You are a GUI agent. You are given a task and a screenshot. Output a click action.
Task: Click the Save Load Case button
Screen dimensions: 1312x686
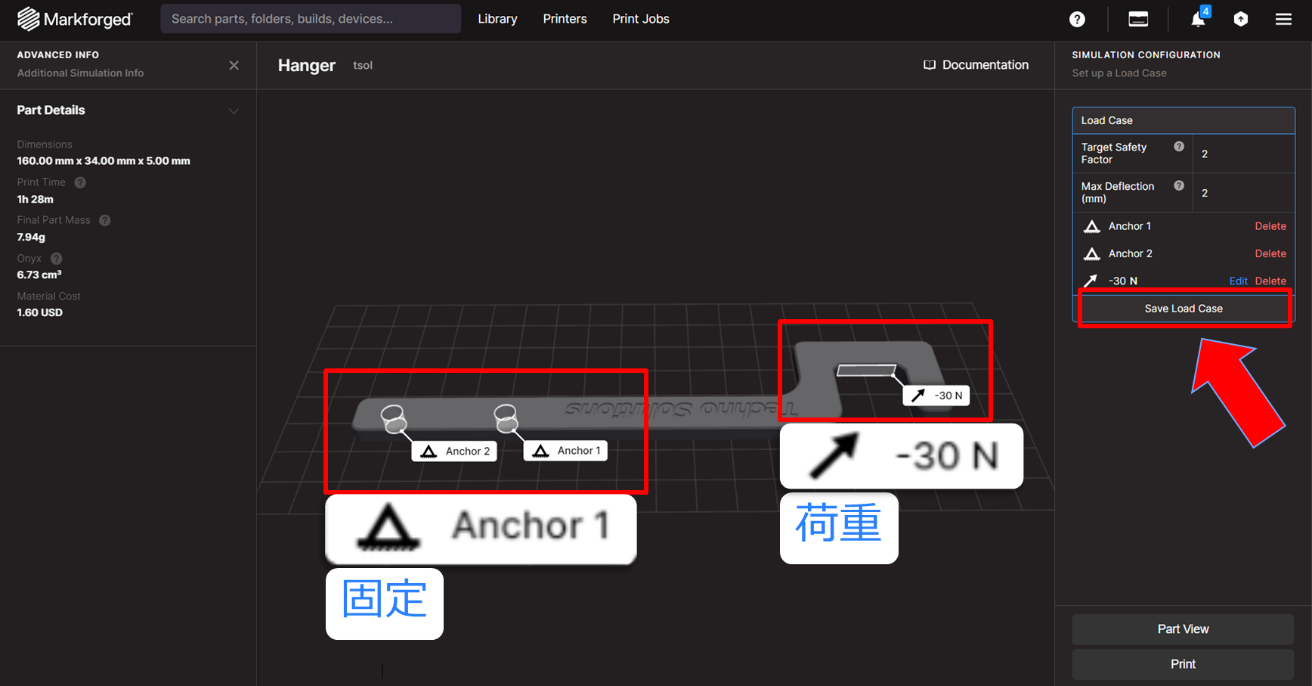[x=1183, y=308]
